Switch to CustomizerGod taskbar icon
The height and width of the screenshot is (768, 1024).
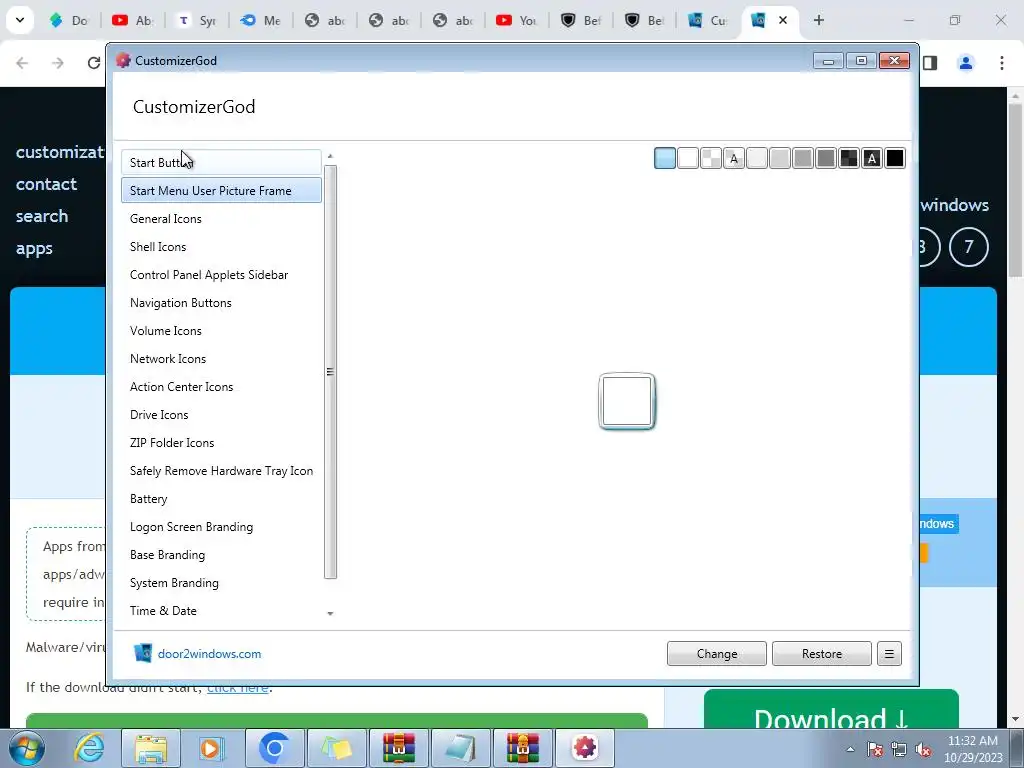[584, 748]
